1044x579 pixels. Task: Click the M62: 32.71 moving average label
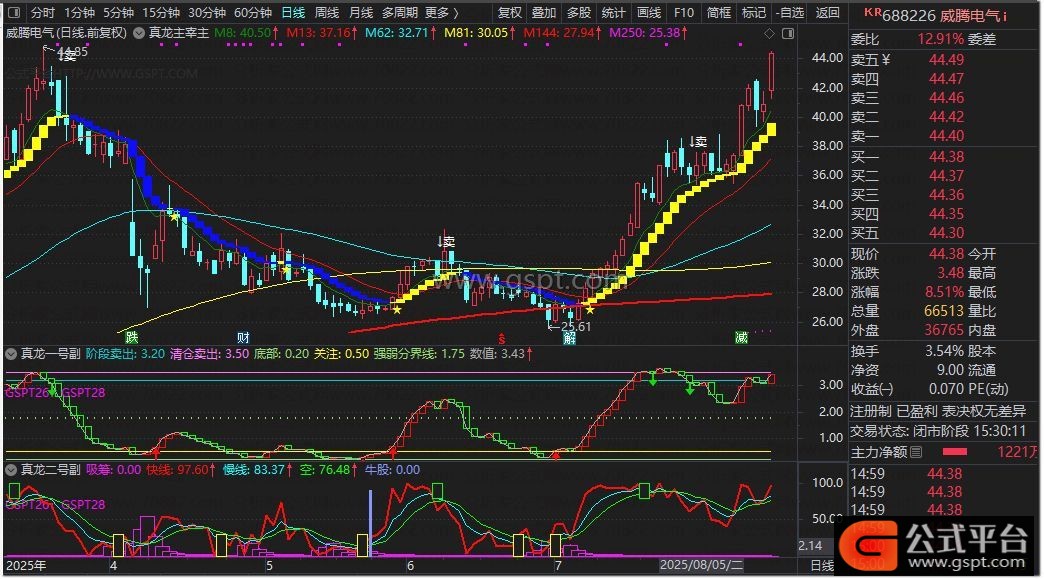coord(401,33)
